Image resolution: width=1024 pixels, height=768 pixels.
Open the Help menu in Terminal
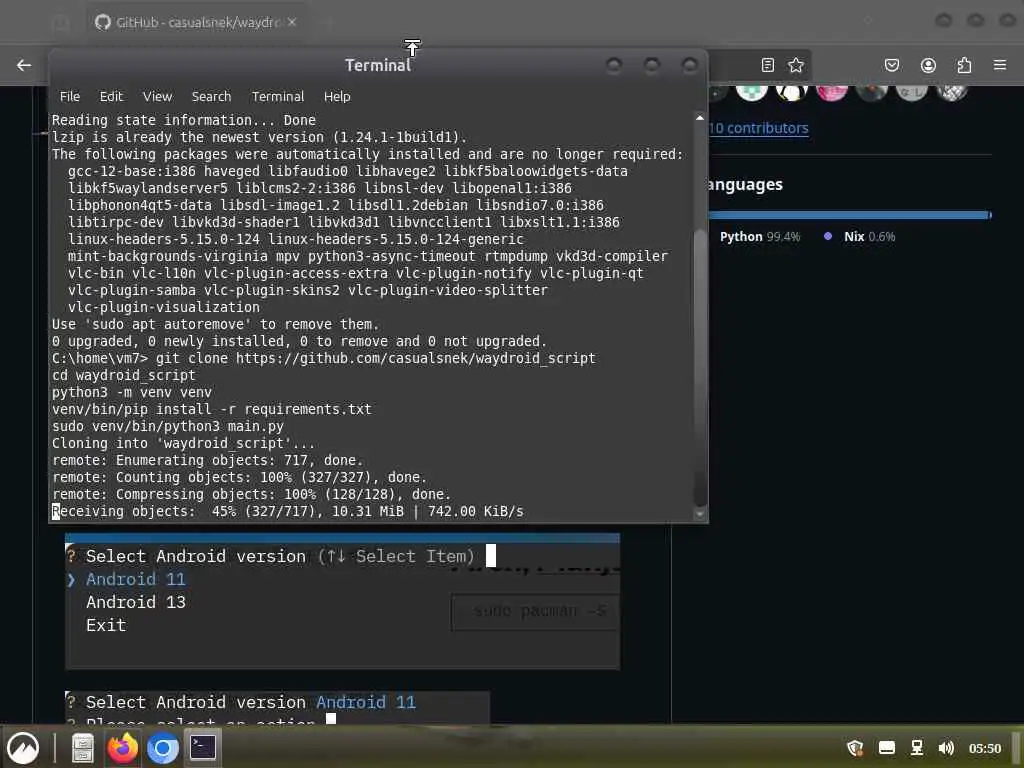337,97
